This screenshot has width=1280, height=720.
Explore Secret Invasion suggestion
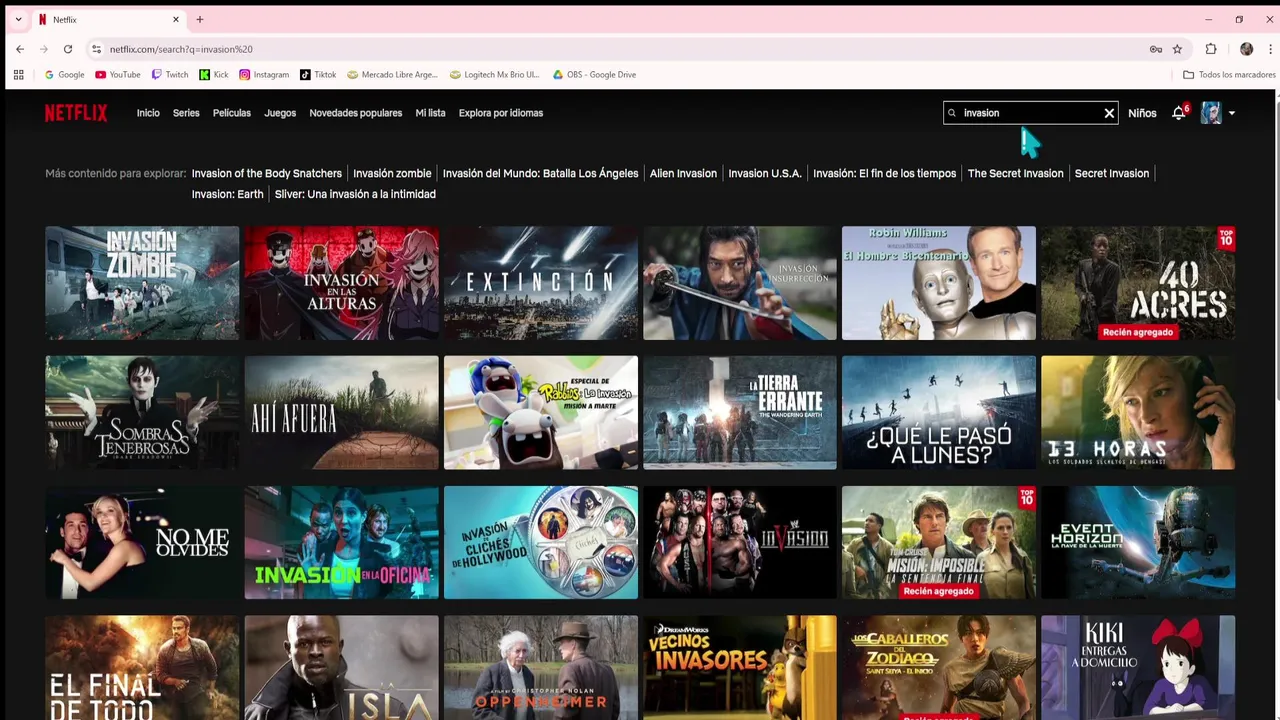click(x=1111, y=173)
